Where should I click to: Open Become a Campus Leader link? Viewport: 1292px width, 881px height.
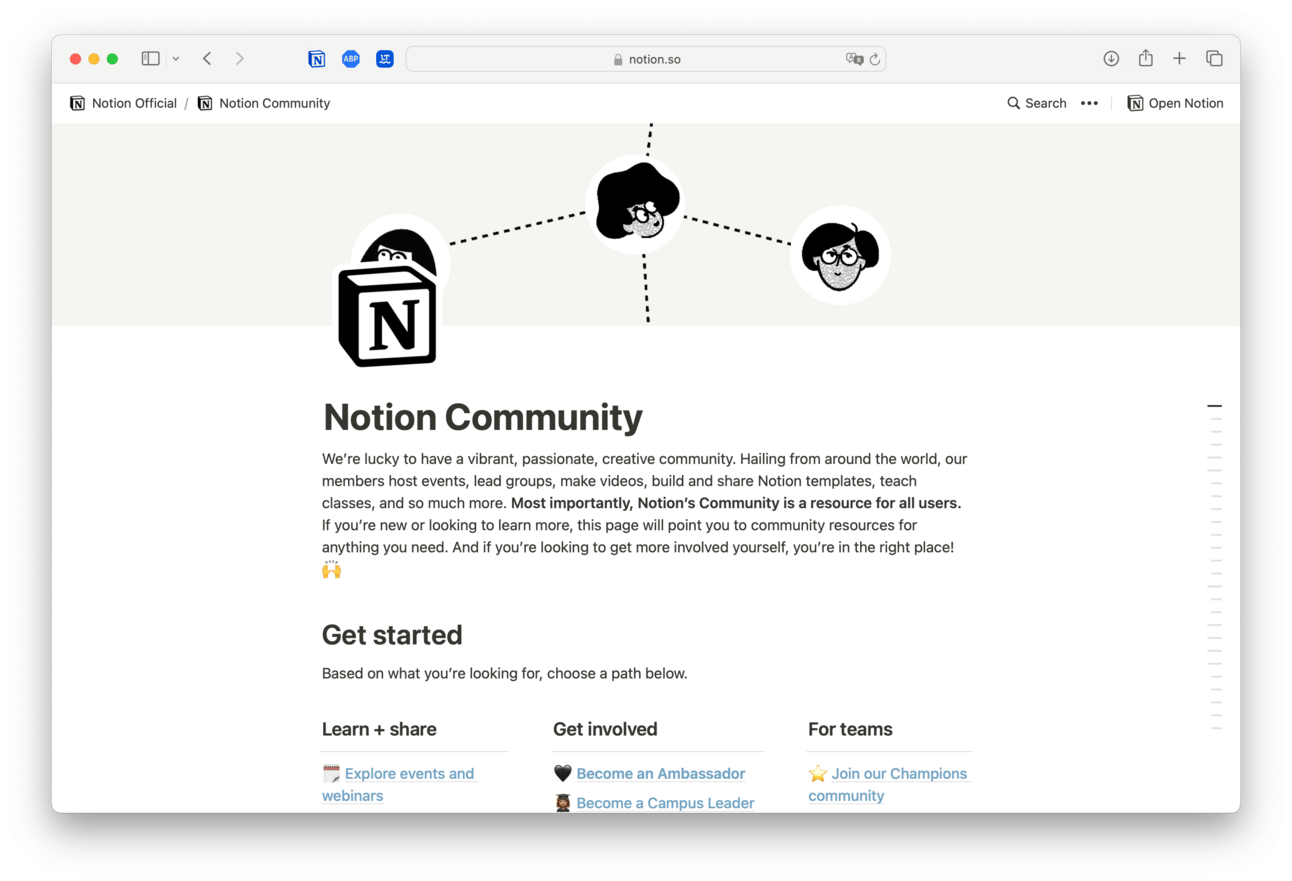tap(666, 803)
